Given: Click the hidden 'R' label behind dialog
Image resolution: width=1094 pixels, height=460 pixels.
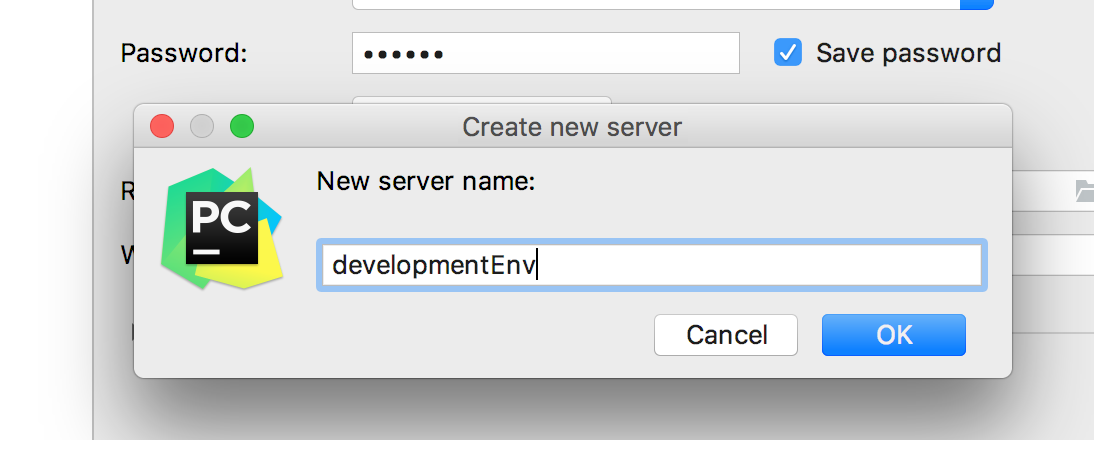Looking at the screenshot, I should click(127, 191).
